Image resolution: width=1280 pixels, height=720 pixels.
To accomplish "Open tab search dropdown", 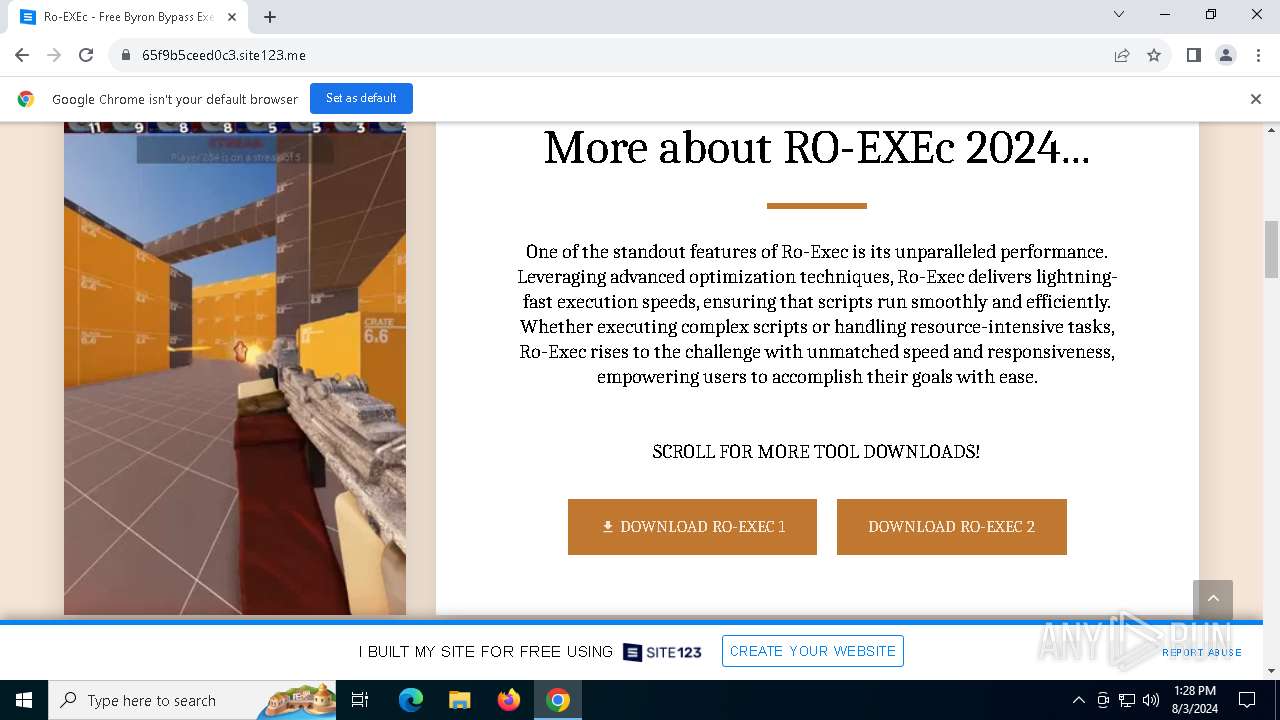I will point(1119,14).
